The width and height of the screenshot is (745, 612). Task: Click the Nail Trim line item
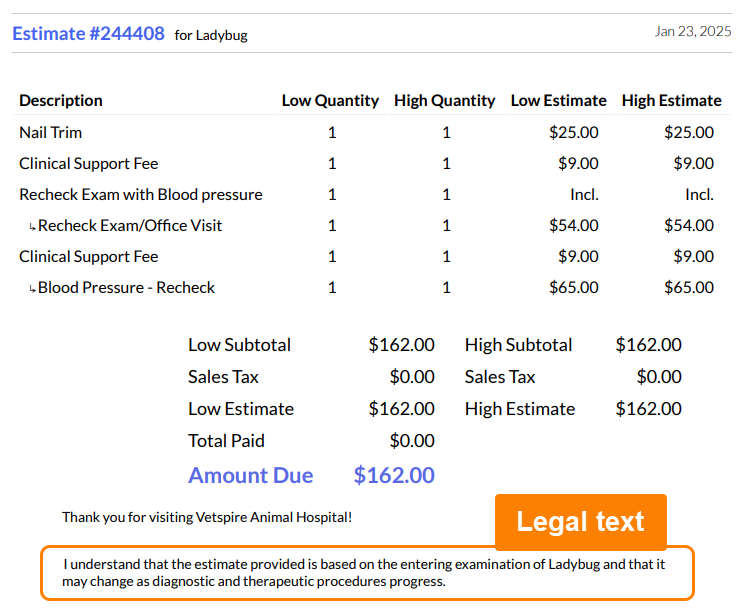click(51, 132)
